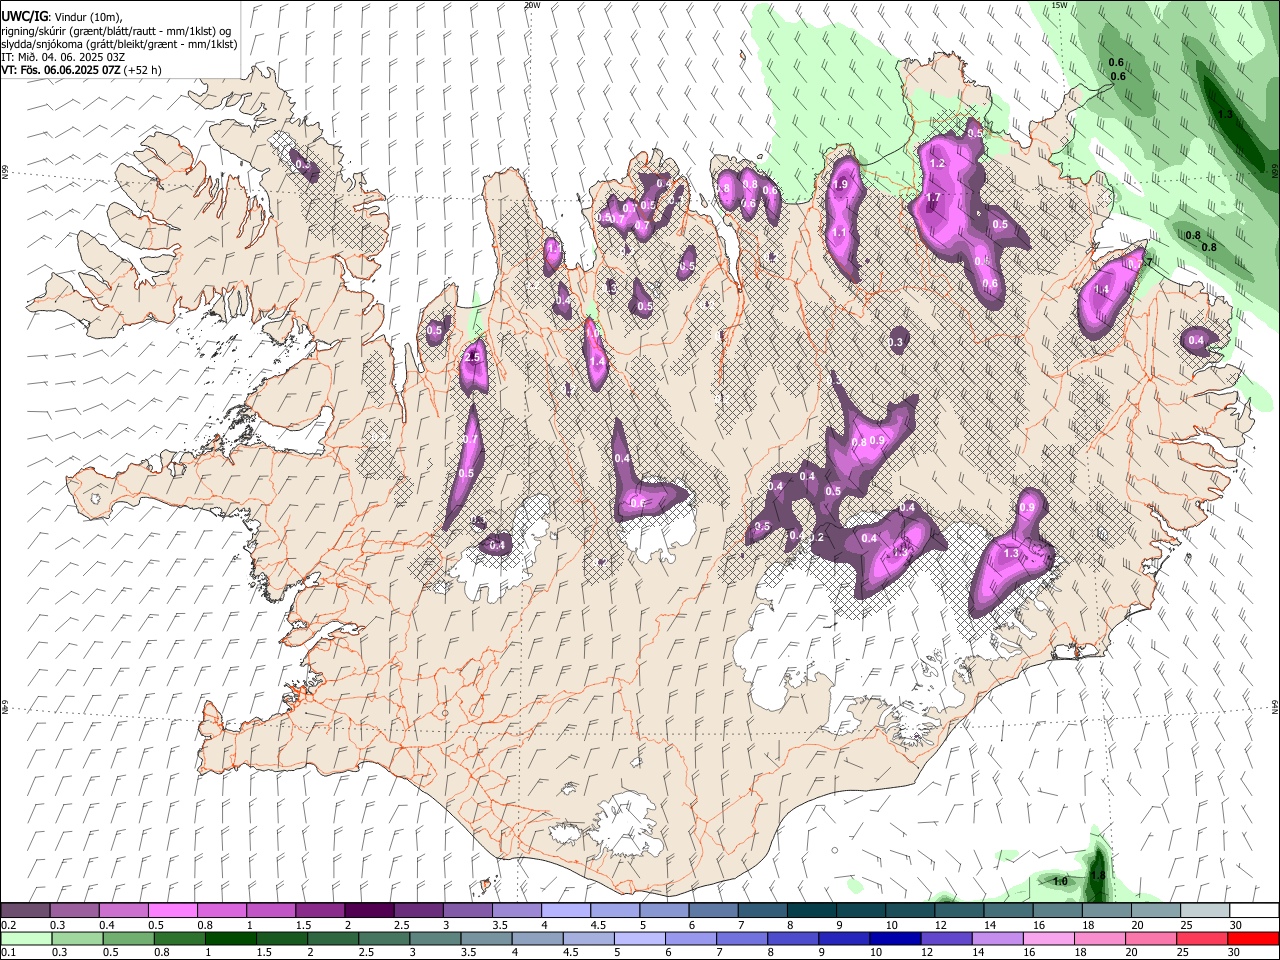Click the 30 label in the upper legend row
This screenshot has height=960, width=1280.
[1236, 925]
